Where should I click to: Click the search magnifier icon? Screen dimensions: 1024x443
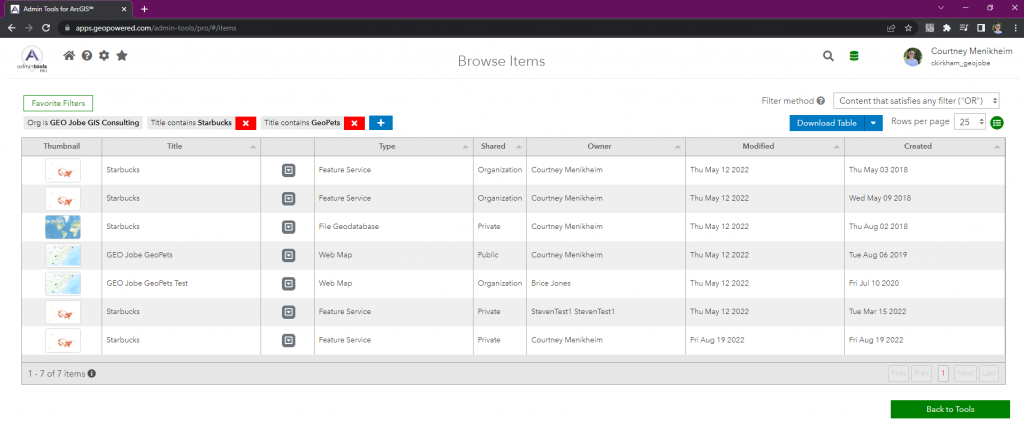pos(828,56)
